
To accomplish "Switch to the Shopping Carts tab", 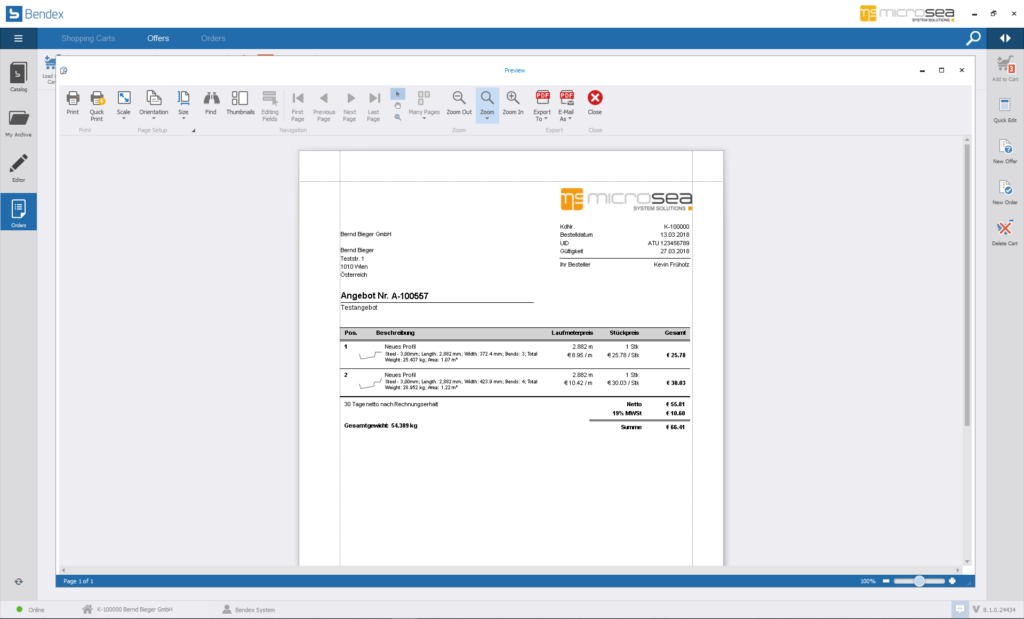I will pos(88,36).
